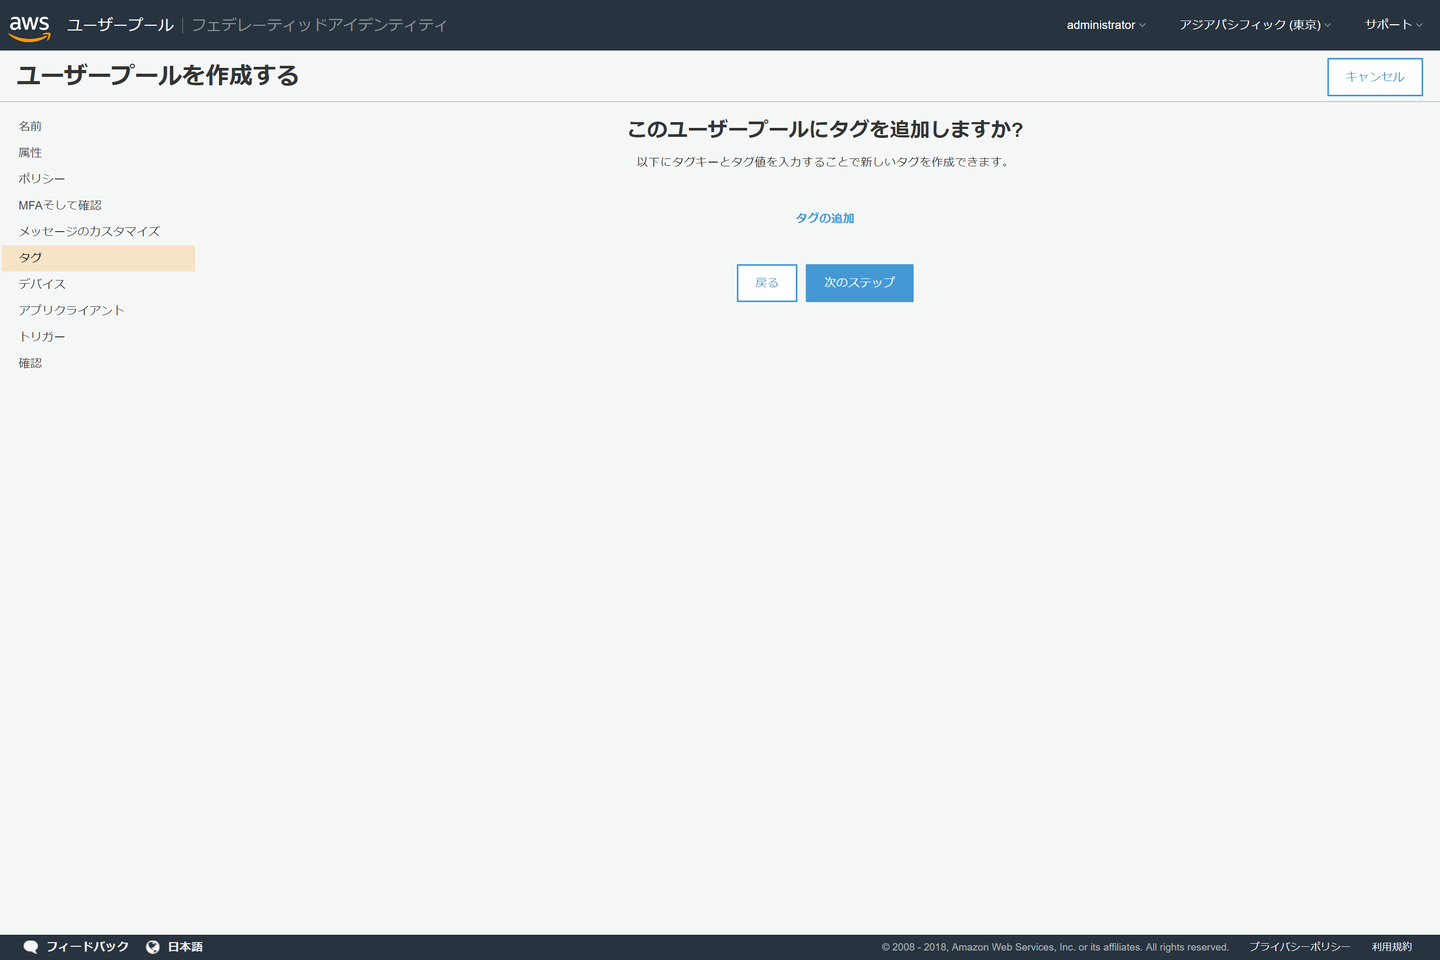This screenshot has width=1440, height=960.
Task: Go to the ポリシー step
Action: [42, 179]
